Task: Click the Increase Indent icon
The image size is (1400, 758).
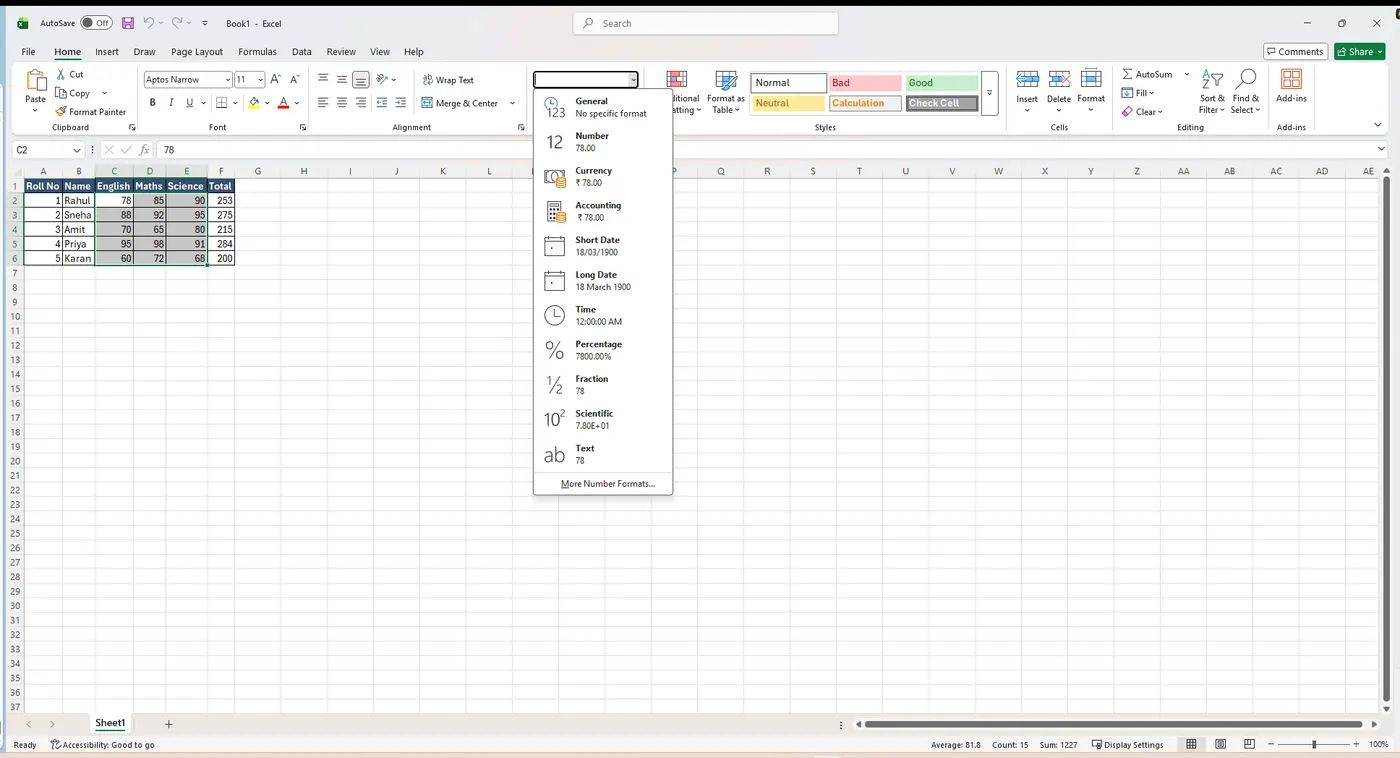Action: click(x=401, y=103)
